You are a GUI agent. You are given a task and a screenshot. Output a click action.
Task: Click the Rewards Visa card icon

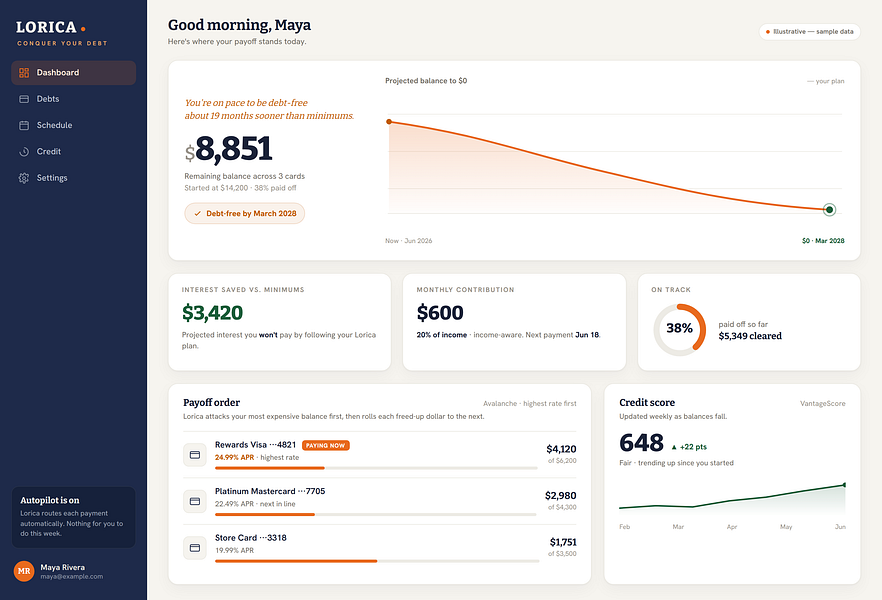[195, 454]
